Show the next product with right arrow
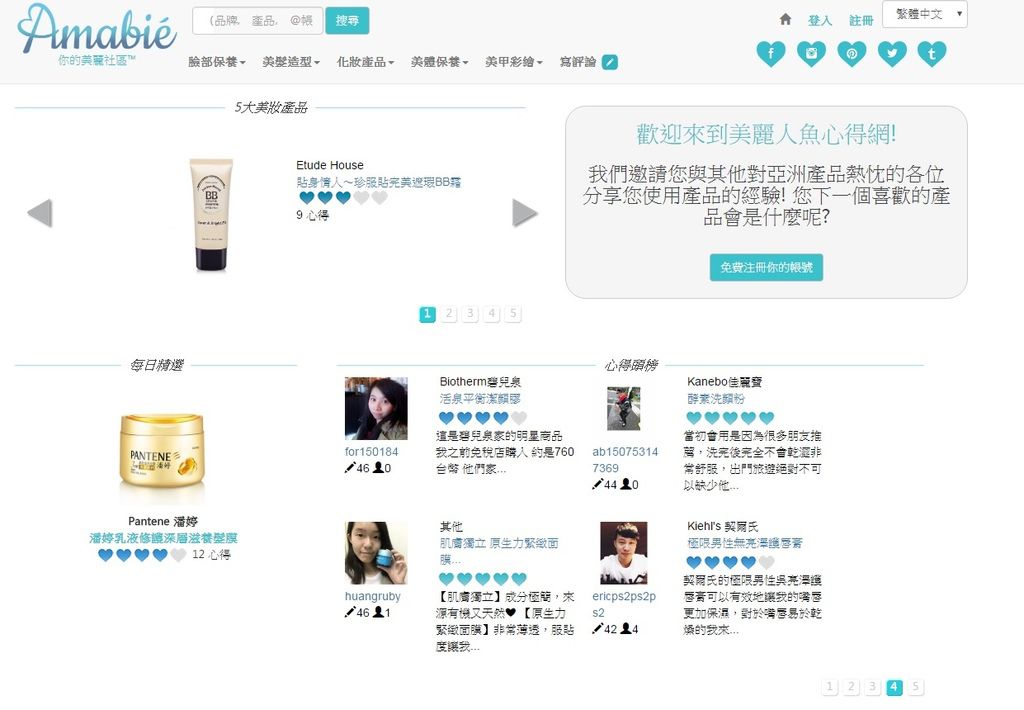The image size is (1024, 710). coord(524,213)
